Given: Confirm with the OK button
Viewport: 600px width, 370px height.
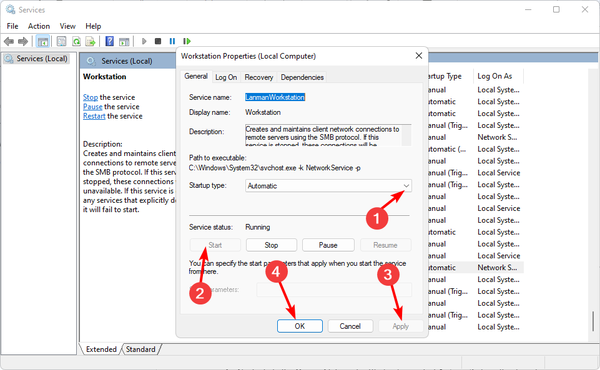Looking at the screenshot, I should (300, 326).
